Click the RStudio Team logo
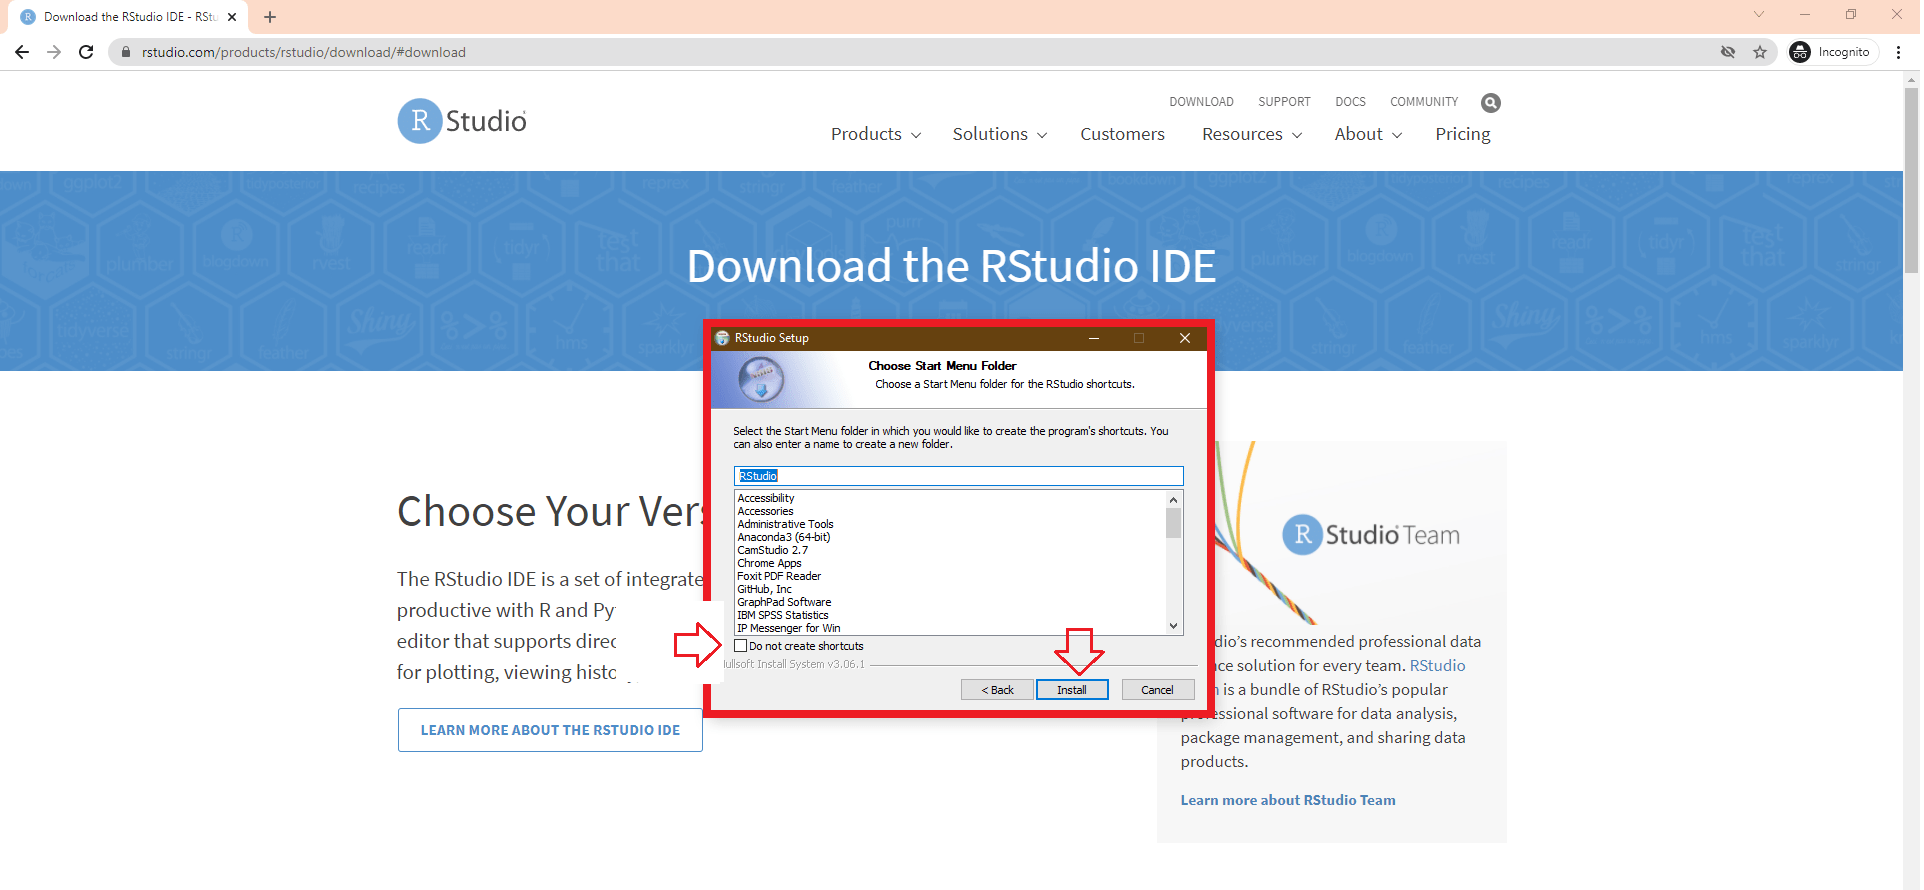This screenshot has height=890, width=1924. [1371, 535]
